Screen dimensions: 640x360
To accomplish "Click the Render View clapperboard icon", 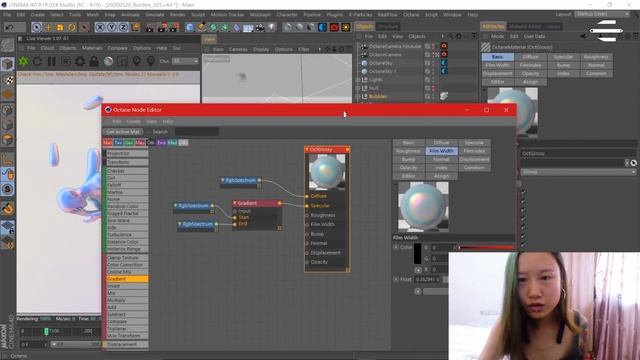I will click(150, 27).
